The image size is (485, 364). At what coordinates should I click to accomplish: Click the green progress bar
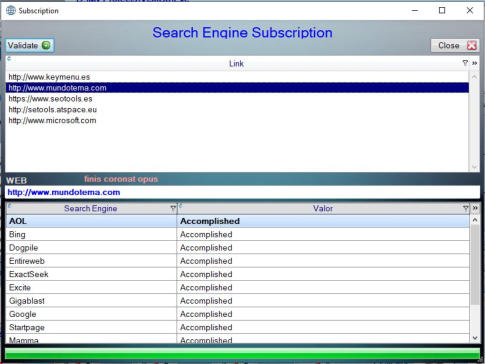242,353
